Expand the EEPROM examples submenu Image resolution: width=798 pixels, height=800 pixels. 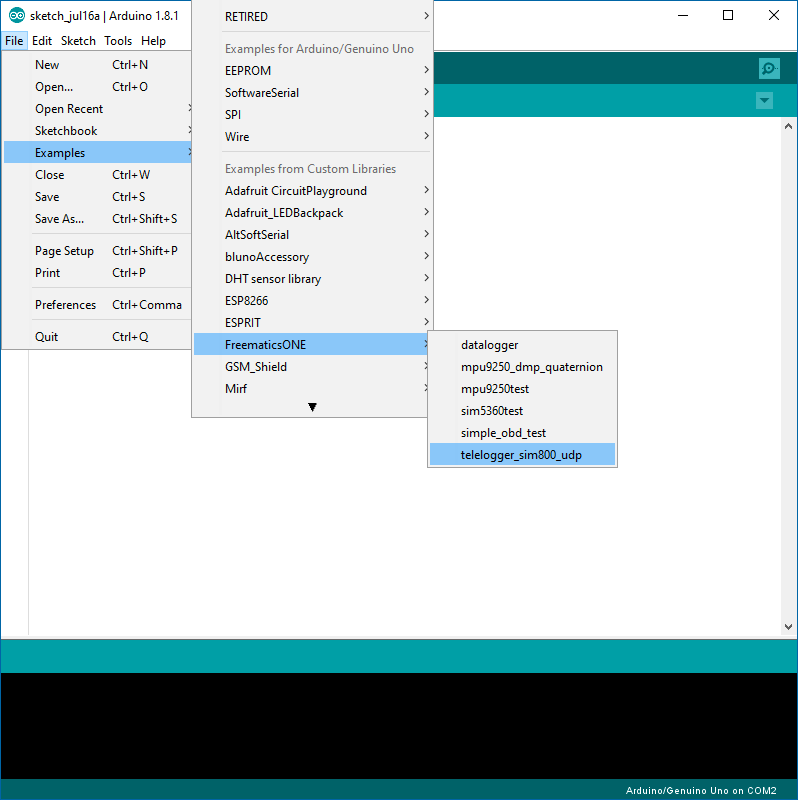coord(313,70)
